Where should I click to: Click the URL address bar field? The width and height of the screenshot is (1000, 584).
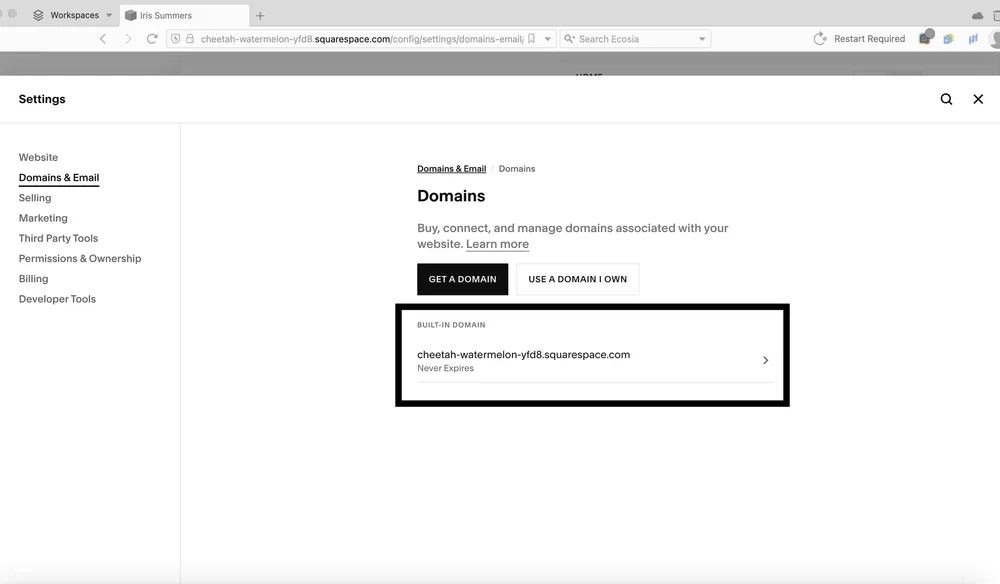361,39
